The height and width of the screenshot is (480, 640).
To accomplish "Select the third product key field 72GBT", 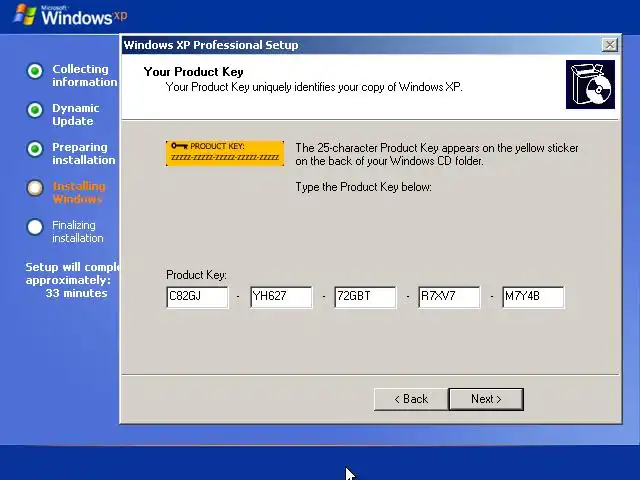I will pos(365,297).
